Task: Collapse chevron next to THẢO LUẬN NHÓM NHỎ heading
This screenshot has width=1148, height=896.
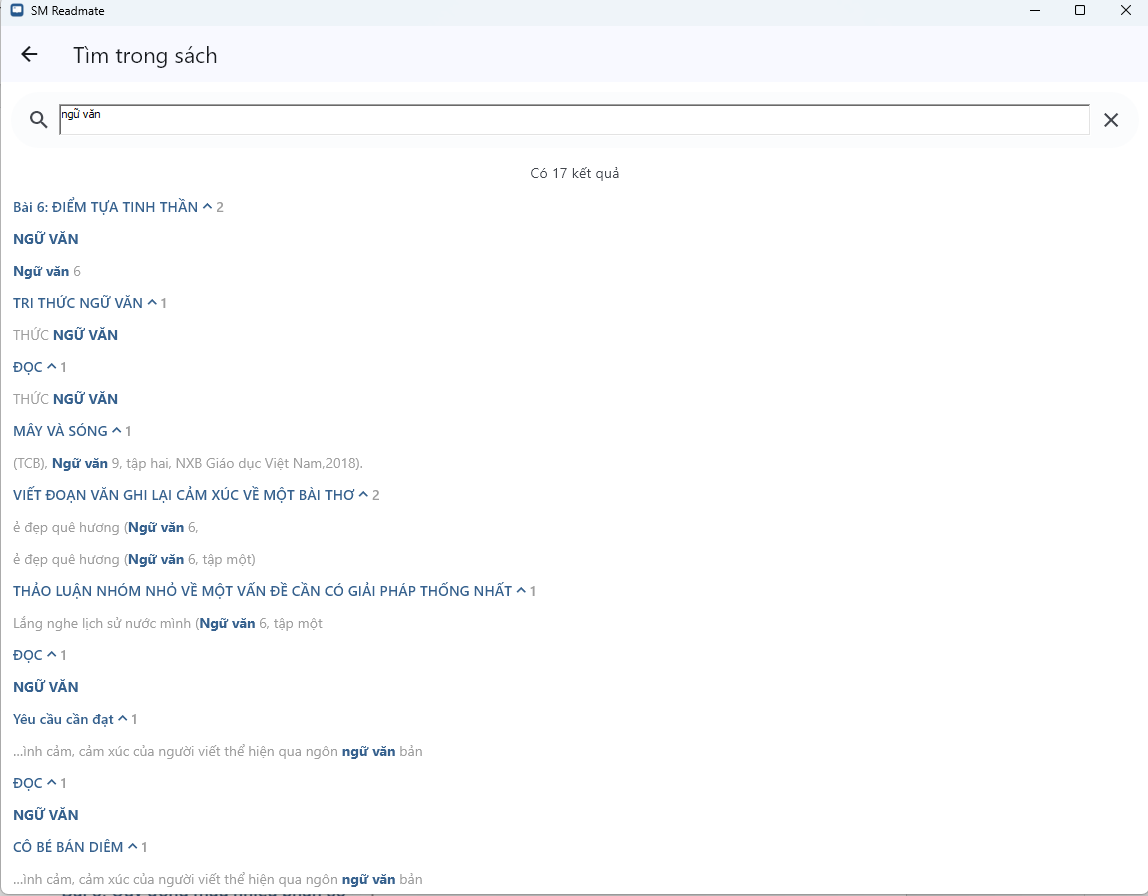Action: click(x=520, y=591)
